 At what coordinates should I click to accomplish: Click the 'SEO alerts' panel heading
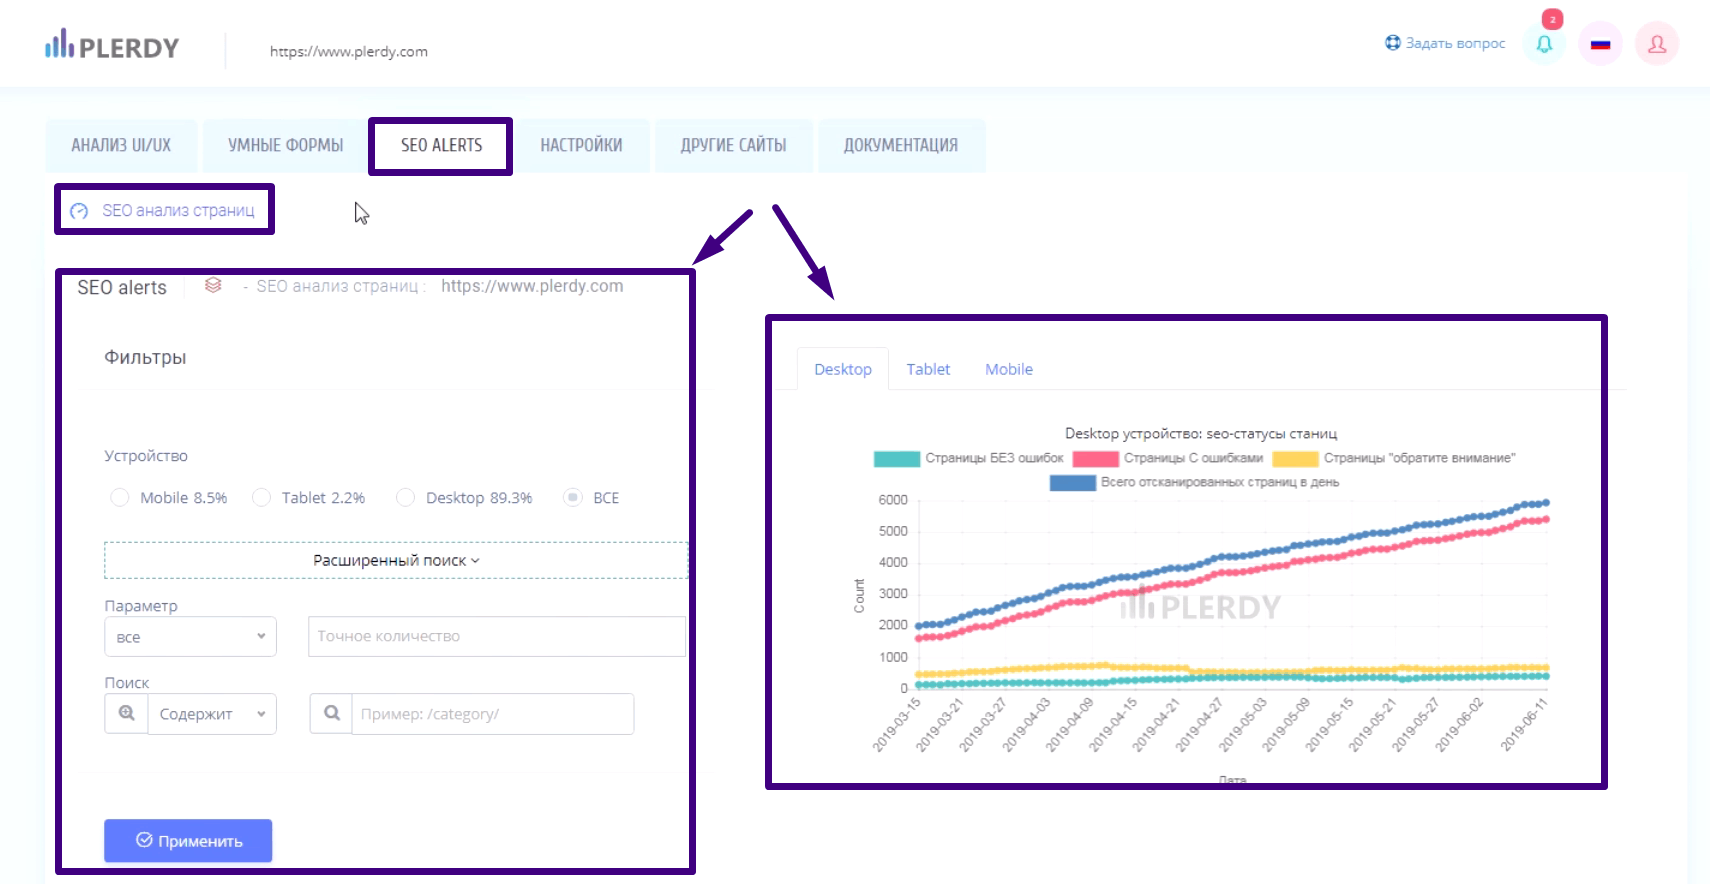pyautogui.click(x=122, y=288)
